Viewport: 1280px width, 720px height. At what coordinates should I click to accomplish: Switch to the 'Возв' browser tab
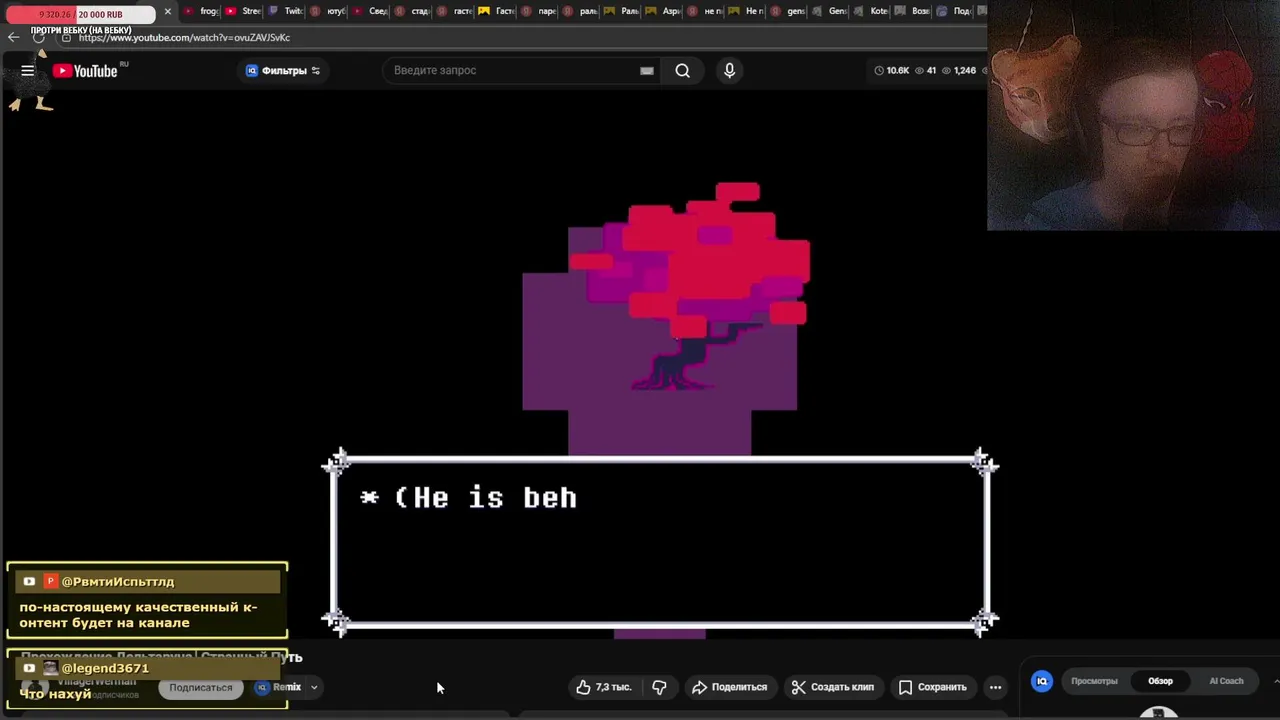[913, 11]
